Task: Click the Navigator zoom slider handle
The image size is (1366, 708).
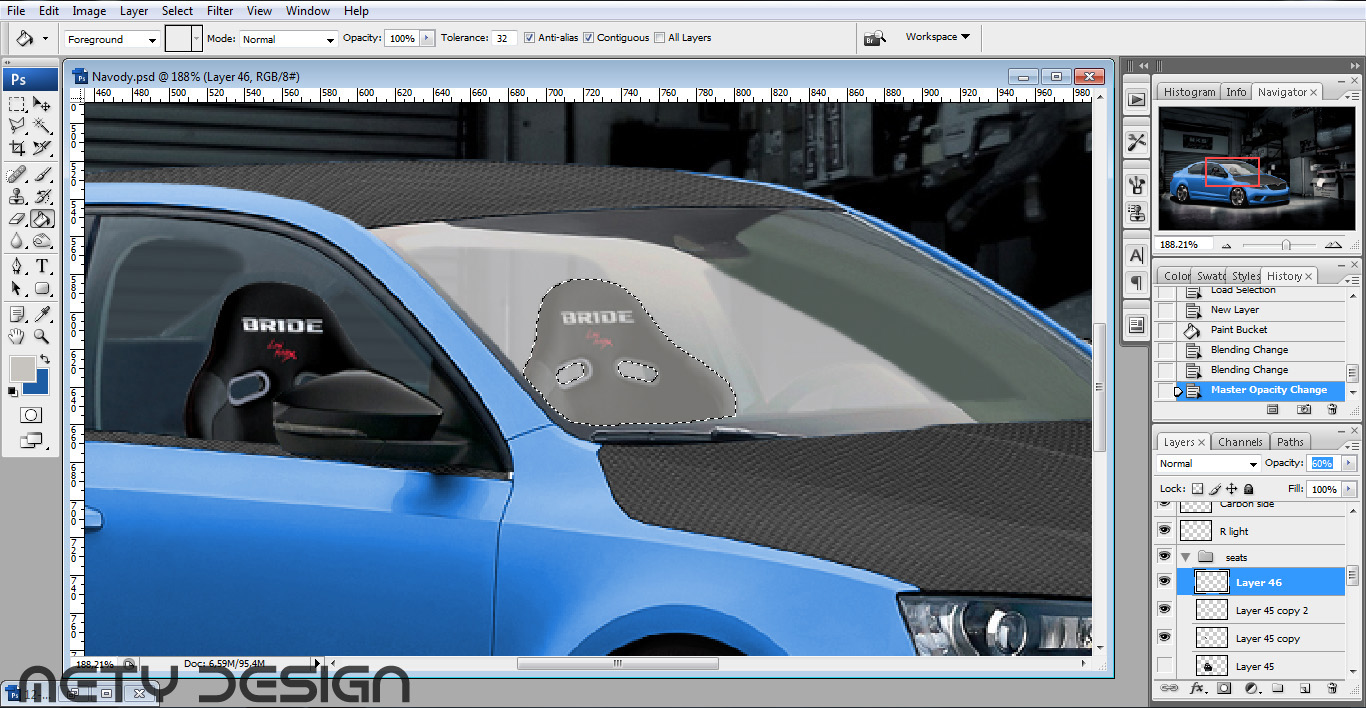Action: click(1286, 244)
